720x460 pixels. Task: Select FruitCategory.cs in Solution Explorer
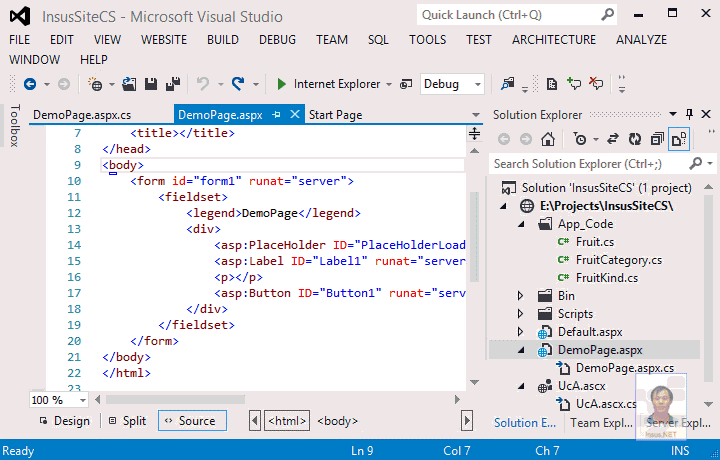point(619,260)
